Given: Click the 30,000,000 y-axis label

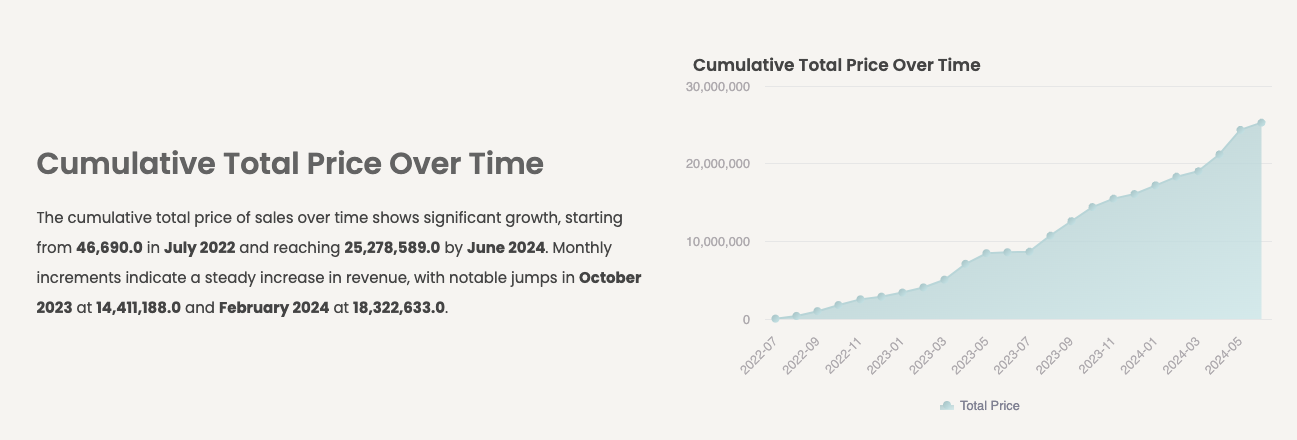Looking at the screenshot, I should tap(718, 87).
